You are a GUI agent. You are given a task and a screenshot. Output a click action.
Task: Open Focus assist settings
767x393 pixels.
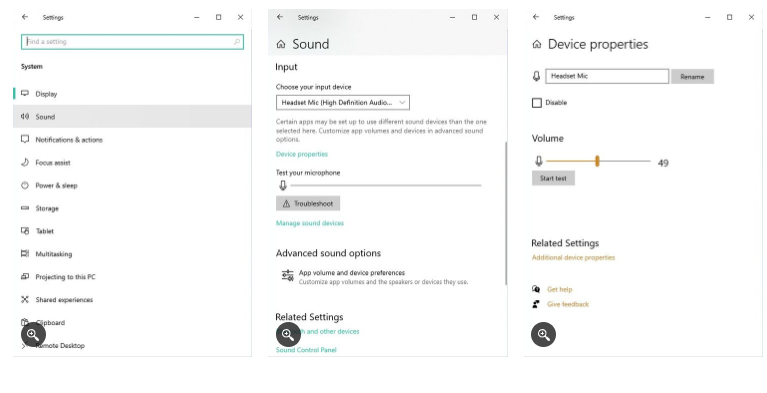(x=132, y=162)
